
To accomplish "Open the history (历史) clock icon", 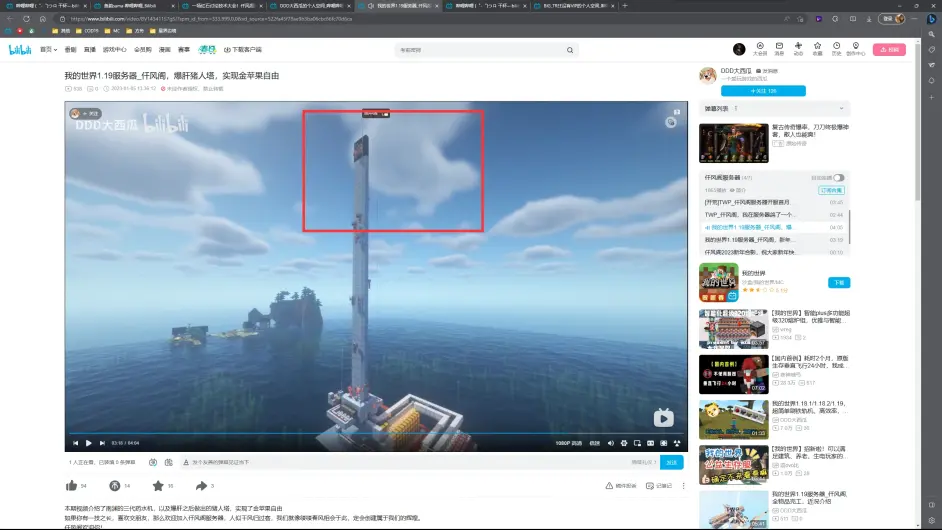I will [836, 47].
